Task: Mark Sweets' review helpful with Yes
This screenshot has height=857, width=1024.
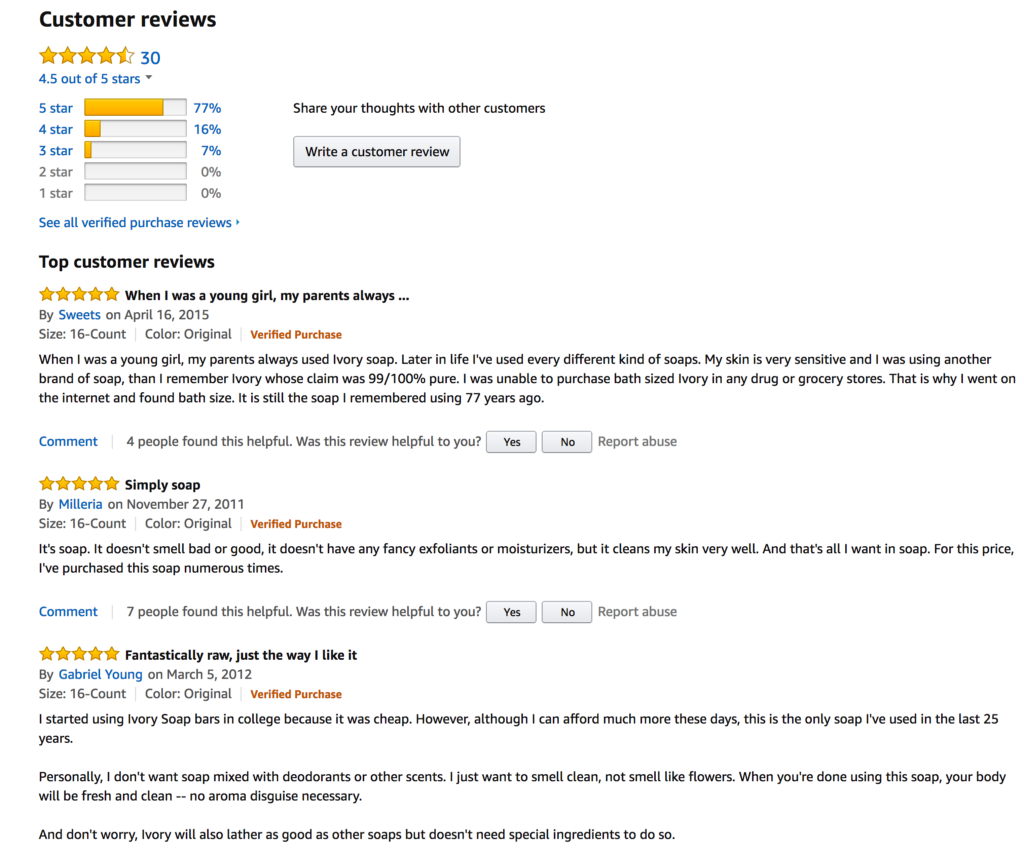Action: pyautogui.click(x=511, y=442)
